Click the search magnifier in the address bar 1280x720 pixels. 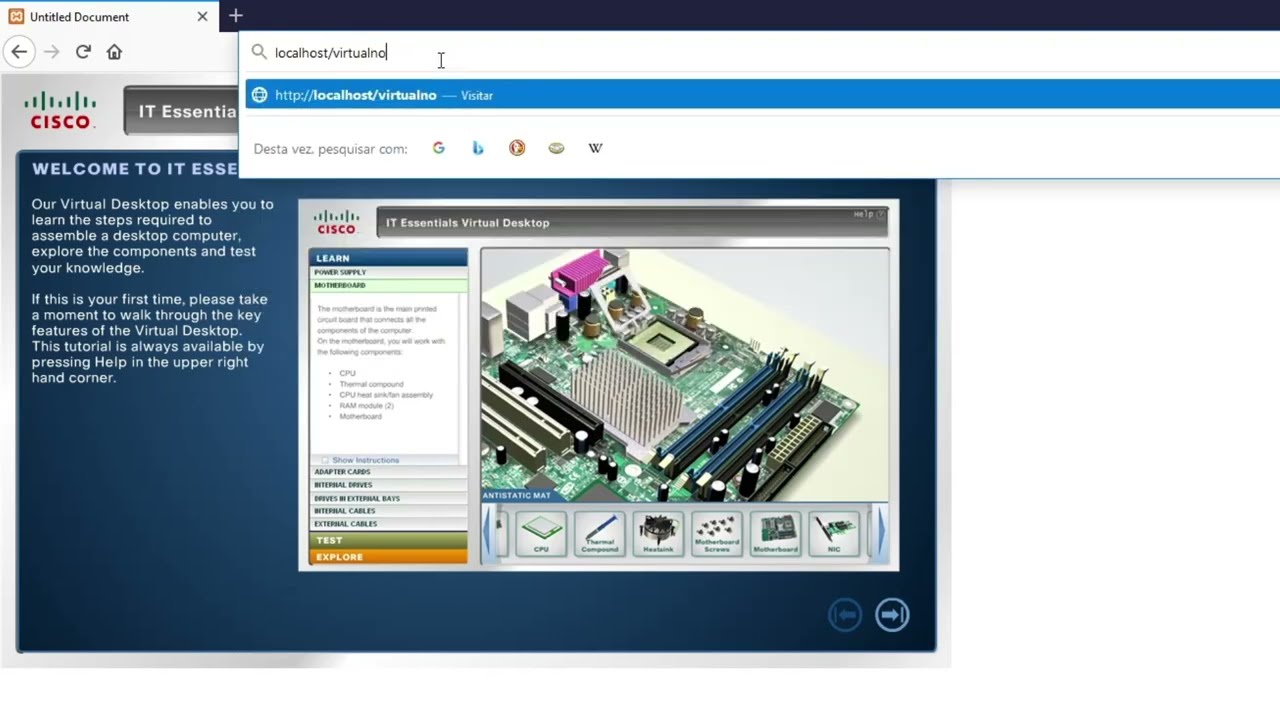click(x=259, y=52)
